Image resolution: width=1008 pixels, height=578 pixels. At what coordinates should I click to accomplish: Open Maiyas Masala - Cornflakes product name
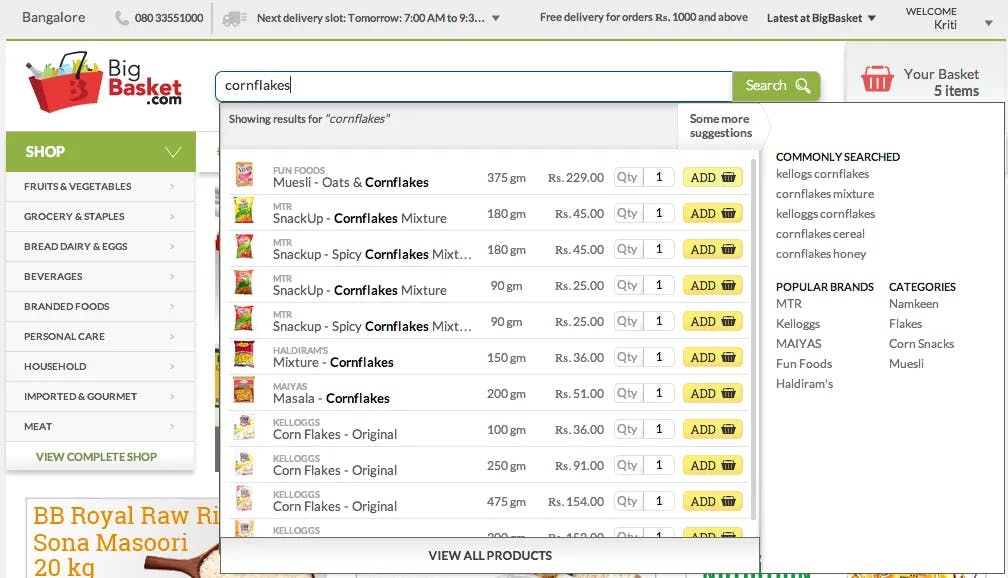[x=331, y=399]
